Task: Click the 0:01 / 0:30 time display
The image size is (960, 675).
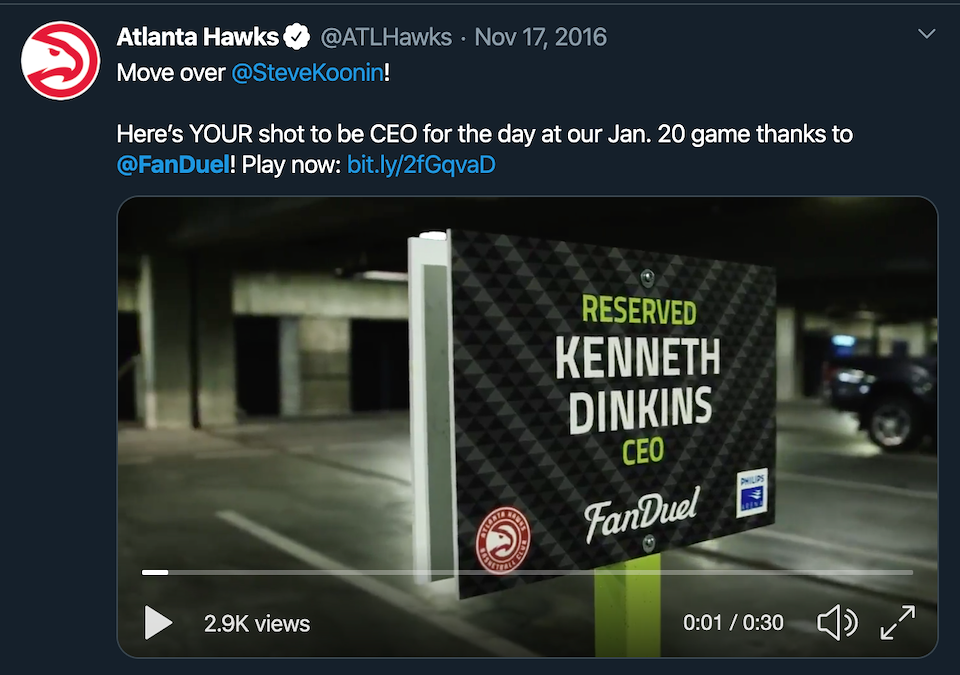Action: [x=733, y=623]
